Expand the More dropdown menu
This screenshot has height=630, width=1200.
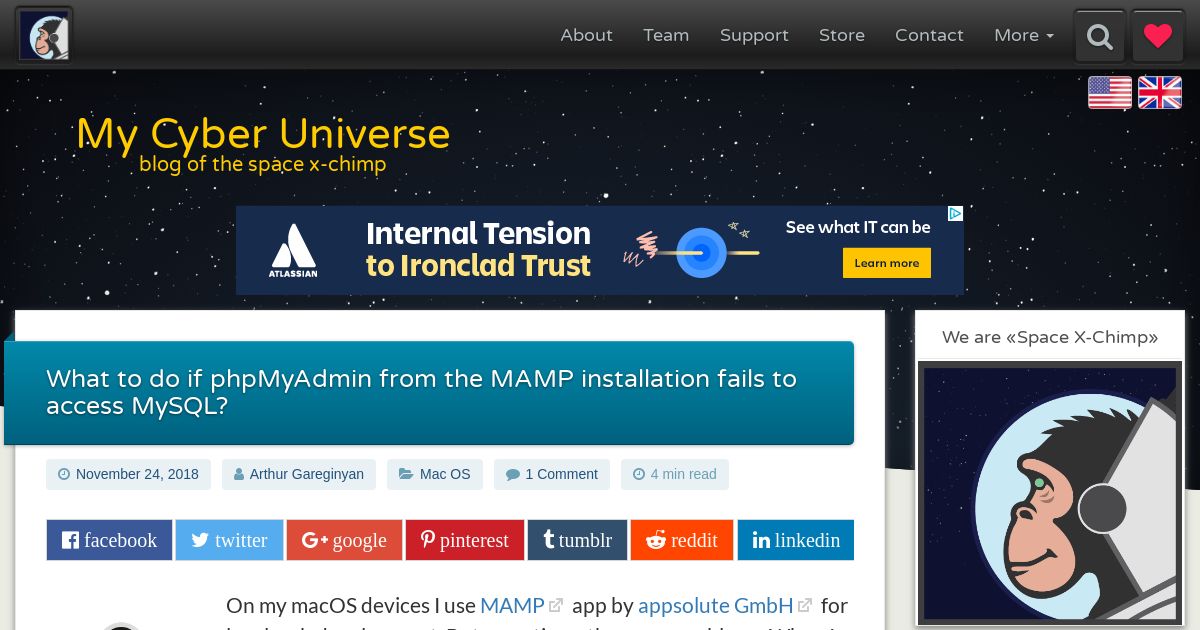[x=1024, y=35]
